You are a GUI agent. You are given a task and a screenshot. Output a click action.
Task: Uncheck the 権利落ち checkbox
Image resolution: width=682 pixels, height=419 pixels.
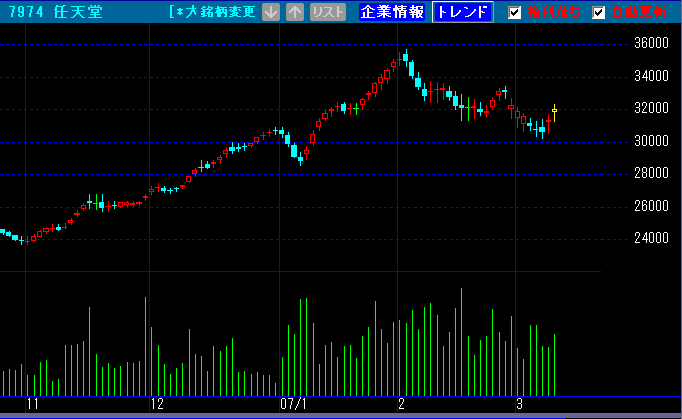tap(515, 12)
